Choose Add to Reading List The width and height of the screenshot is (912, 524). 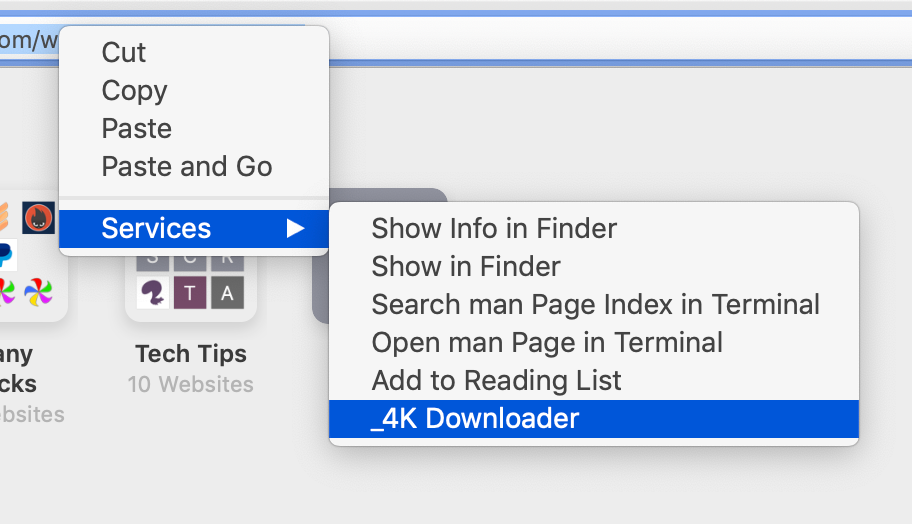tap(594, 381)
